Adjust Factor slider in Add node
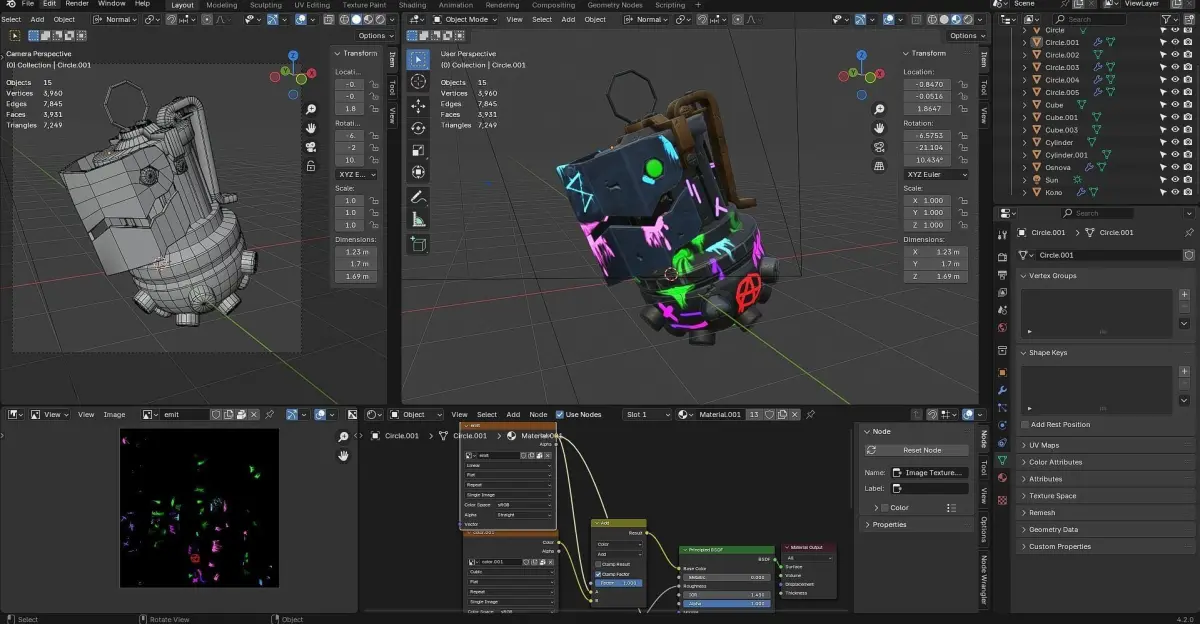 (x=620, y=583)
